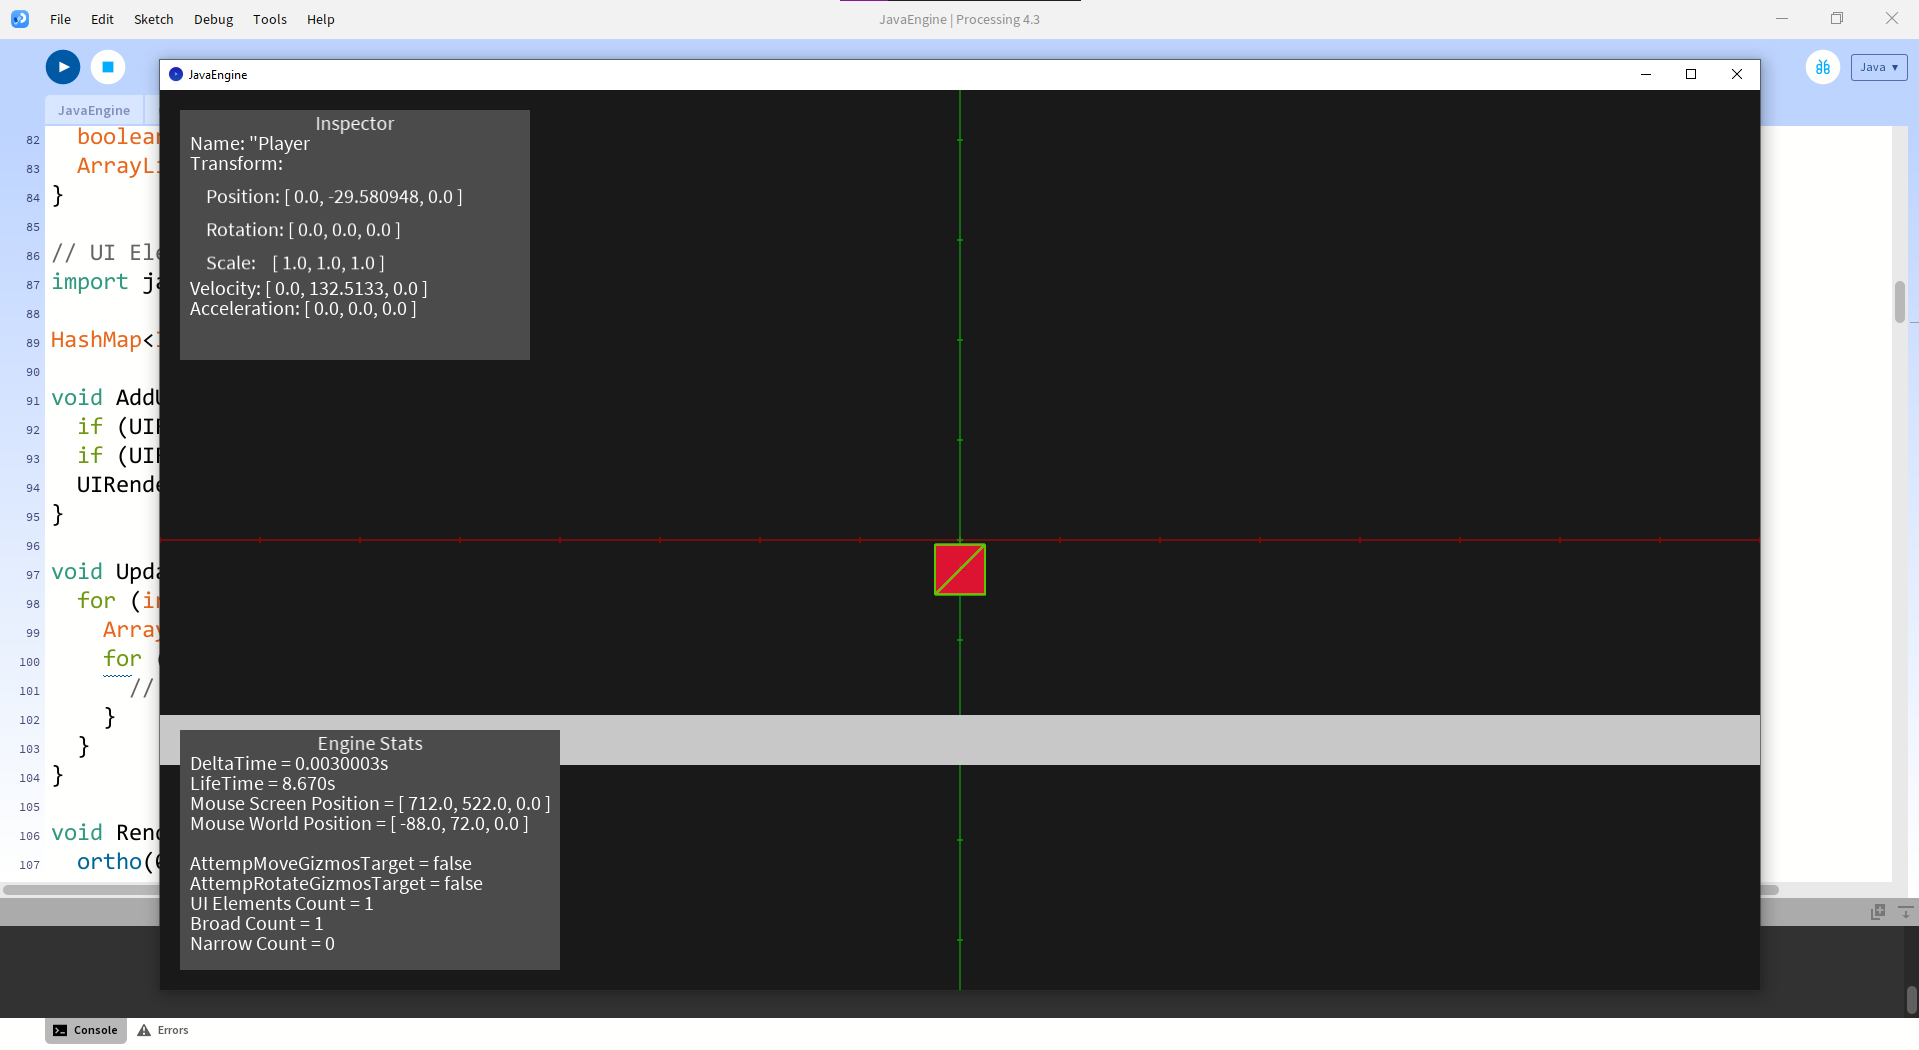Click the warning icon next to Errors
The width and height of the screenshot is (1919, 1050).
[x=143, y=1029]
